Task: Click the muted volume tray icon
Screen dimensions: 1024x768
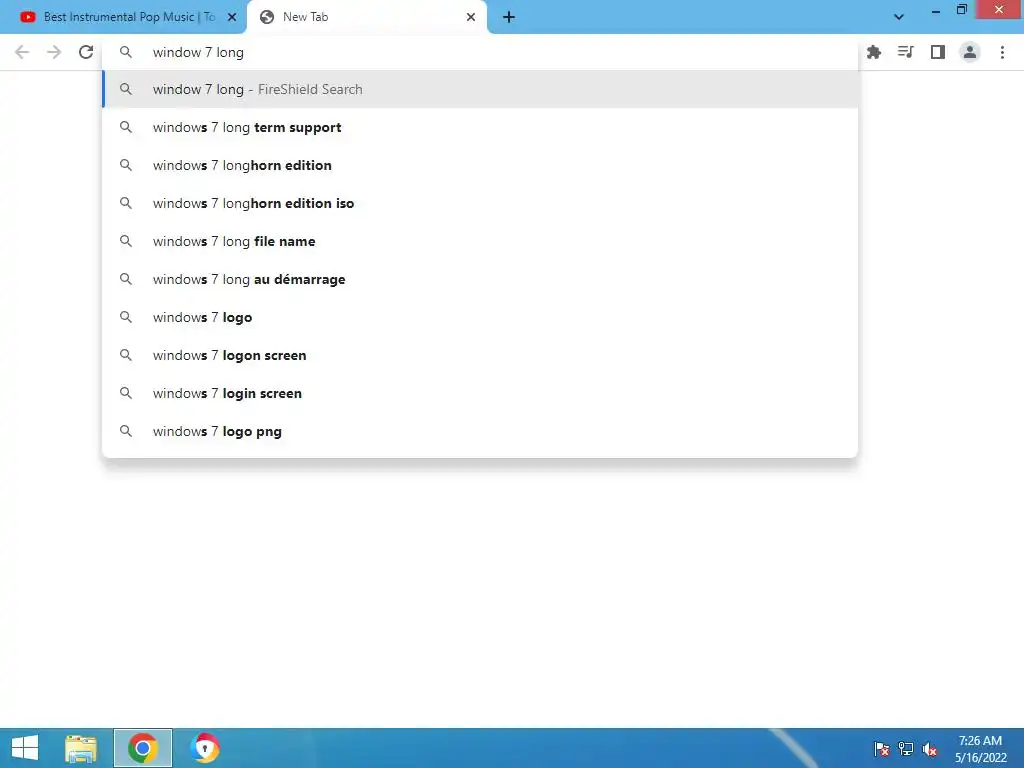Action: point(929,749)
